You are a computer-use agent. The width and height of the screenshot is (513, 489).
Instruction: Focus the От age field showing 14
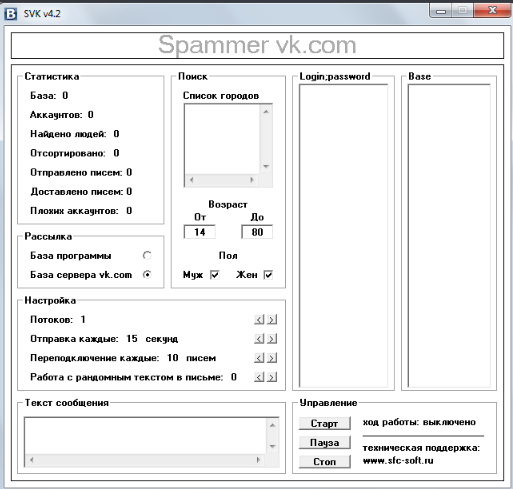(x=200, y=232)
